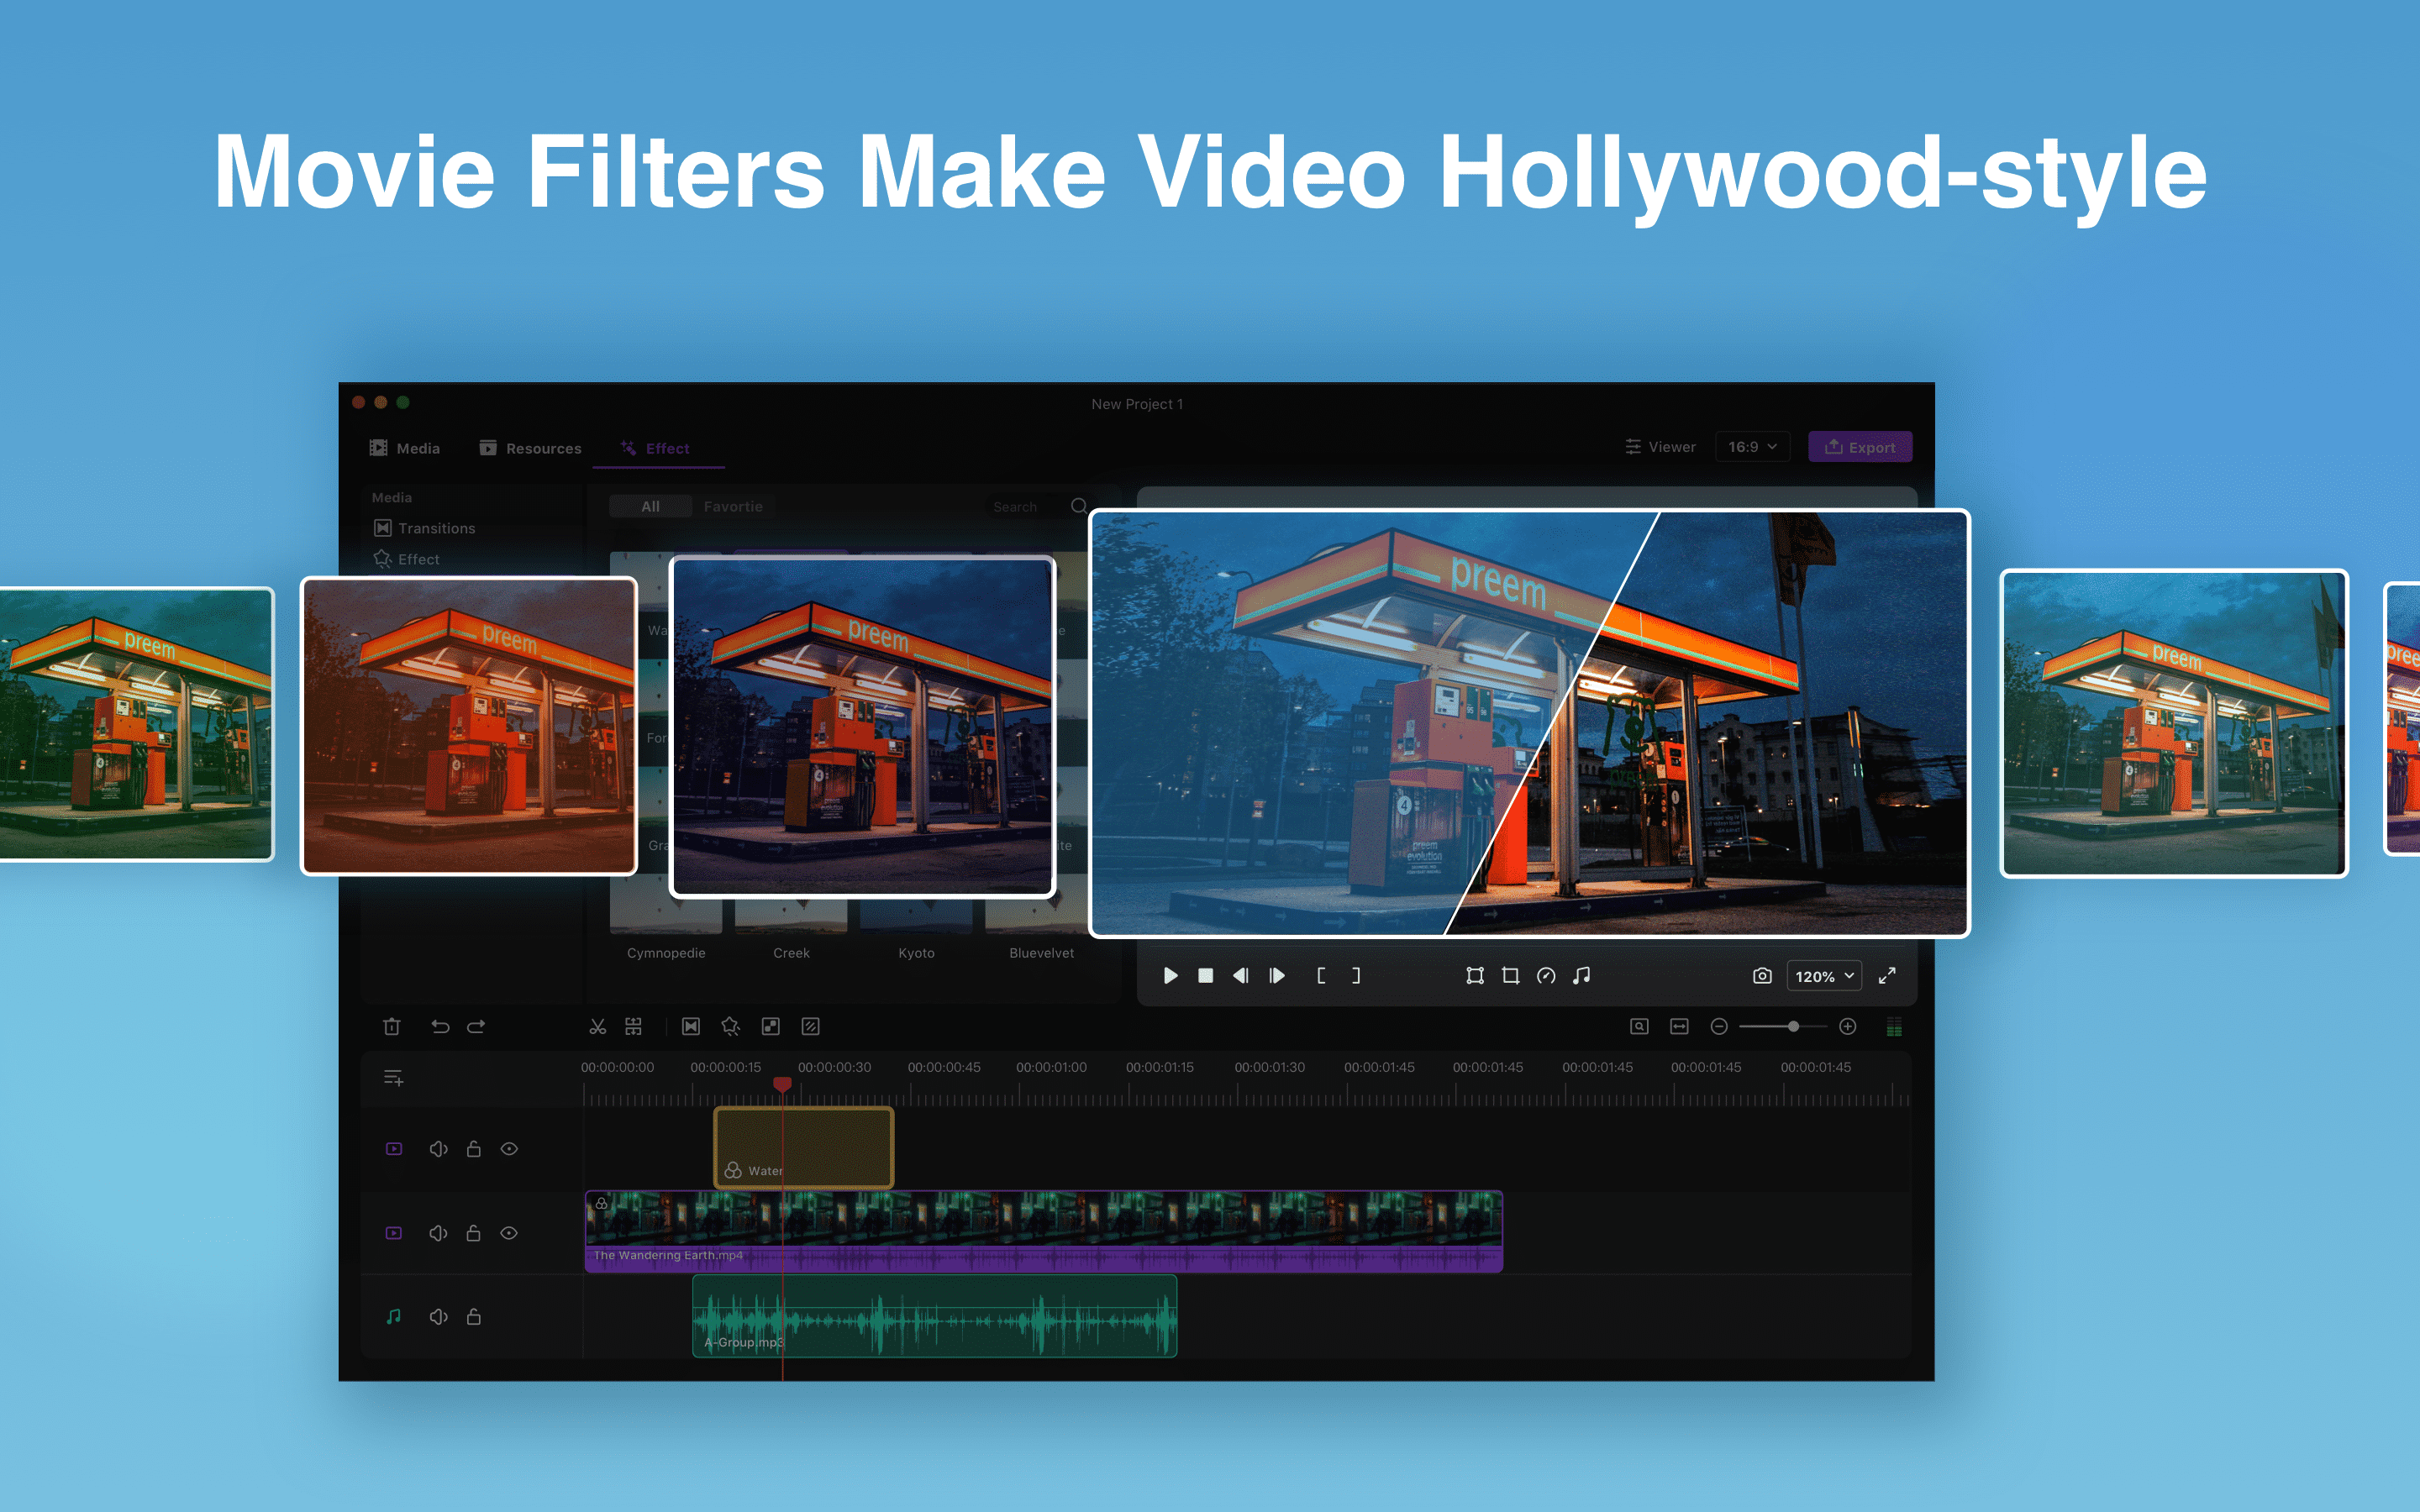
Task: Select the Favortie filter tab
Action: pyautogui.click(x=733, y=507)
